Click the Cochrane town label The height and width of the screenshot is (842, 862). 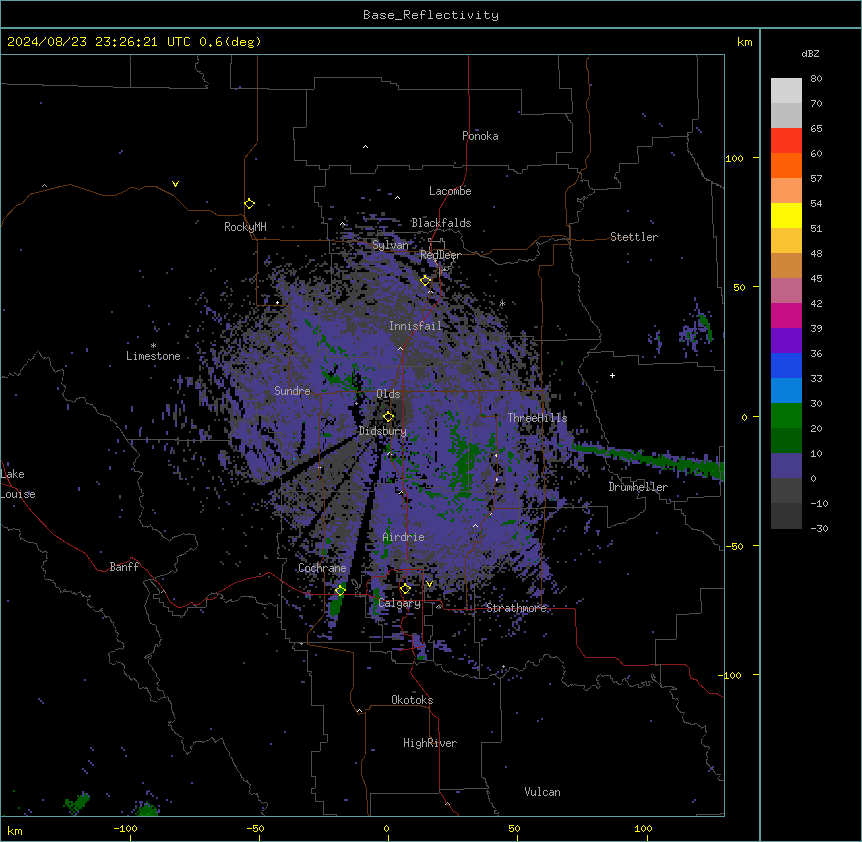[x=322, y=568]
